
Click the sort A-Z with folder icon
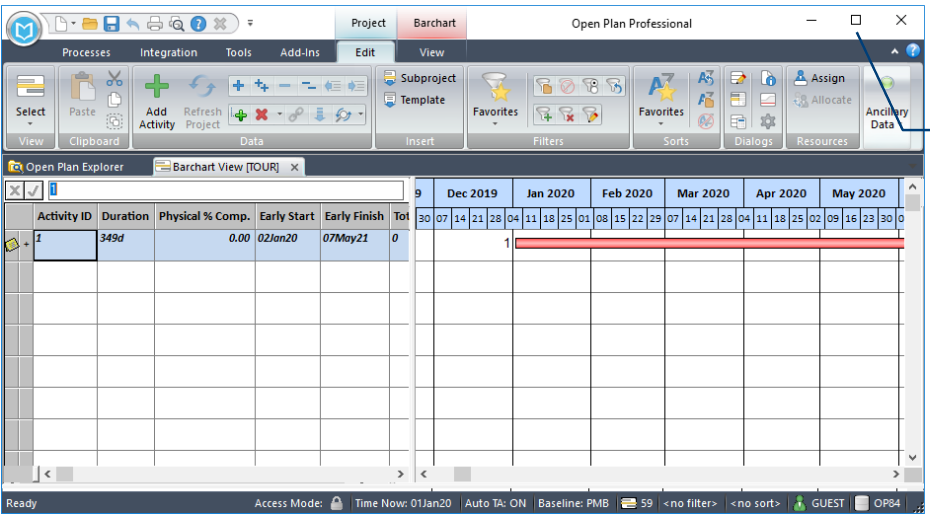[x=706, y=100]
